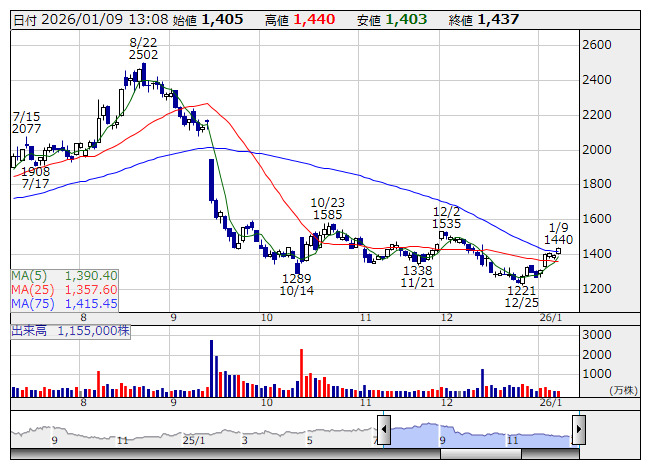This screenshot has width=653, height=470.
Task: Click the MA(75) legend label
Action: coord(30,303)
